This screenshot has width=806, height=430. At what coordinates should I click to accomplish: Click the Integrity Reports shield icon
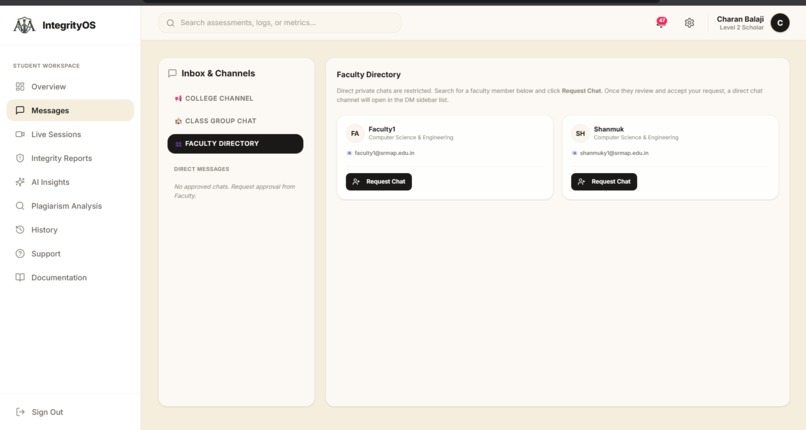(20, 158)
